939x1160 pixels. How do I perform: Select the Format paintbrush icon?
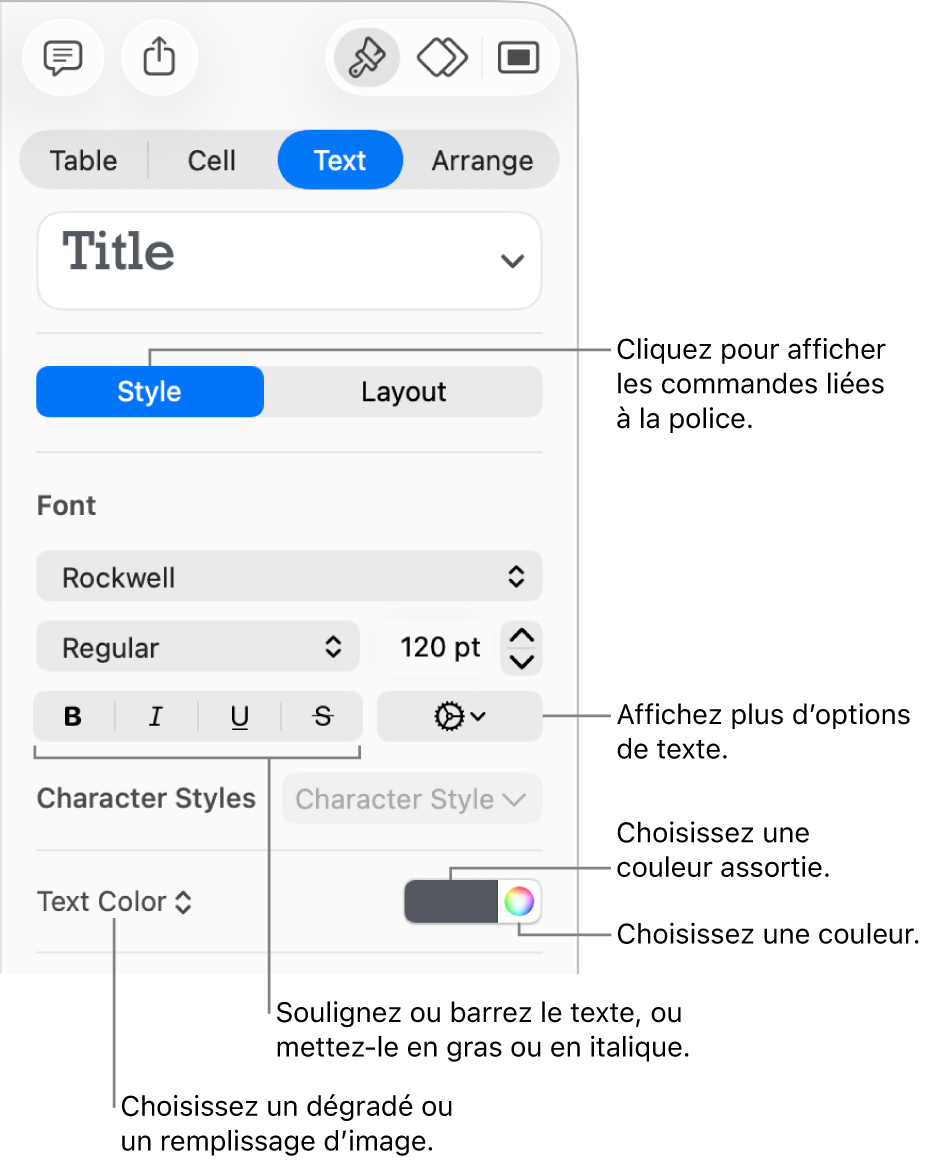(364, 58)
